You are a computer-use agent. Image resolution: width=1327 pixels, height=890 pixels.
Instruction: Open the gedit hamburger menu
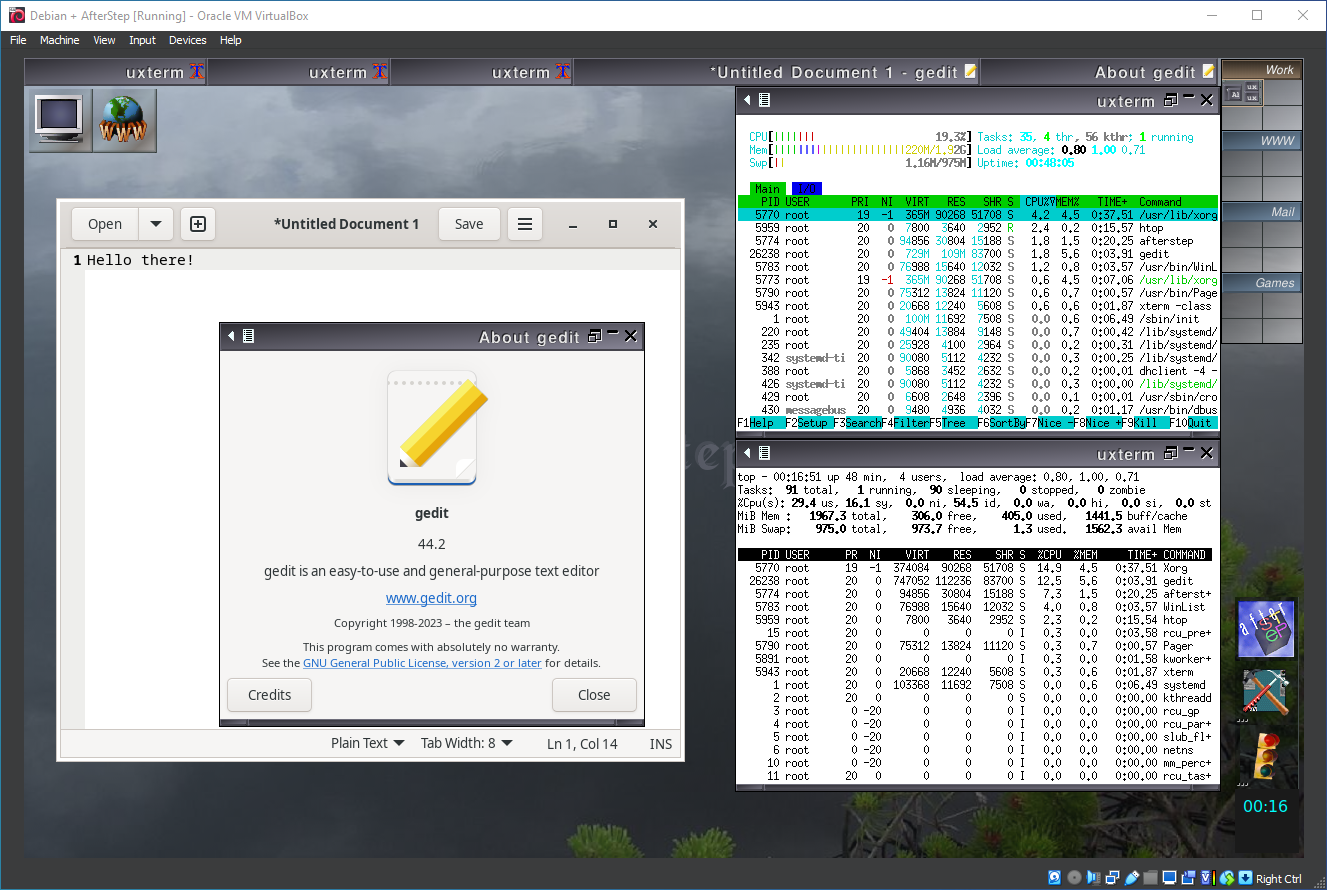(525, 225)
